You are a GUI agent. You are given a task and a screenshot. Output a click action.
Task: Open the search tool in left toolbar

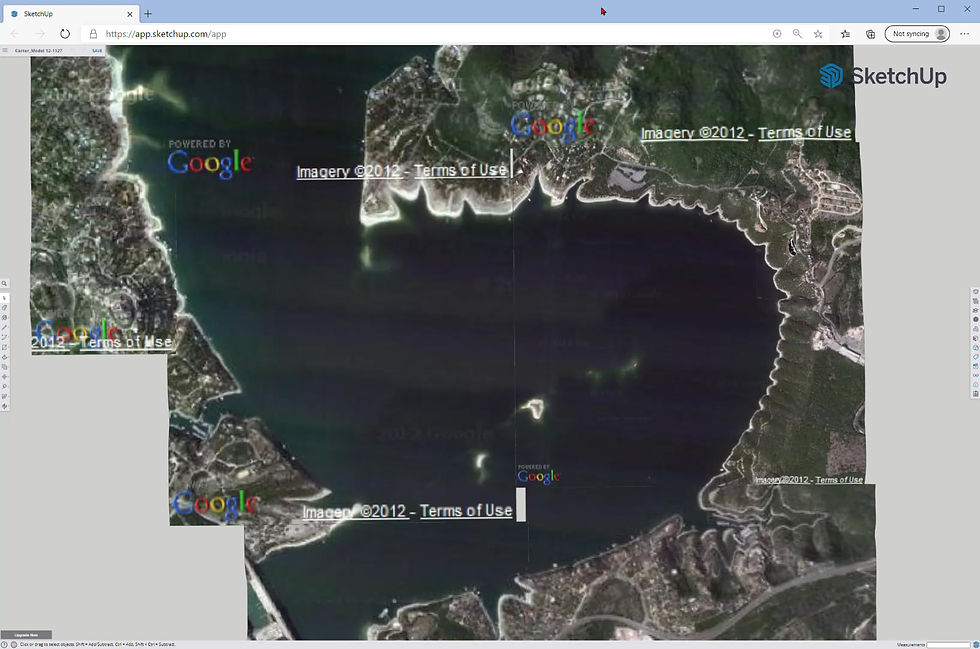[x=4, y=283]
